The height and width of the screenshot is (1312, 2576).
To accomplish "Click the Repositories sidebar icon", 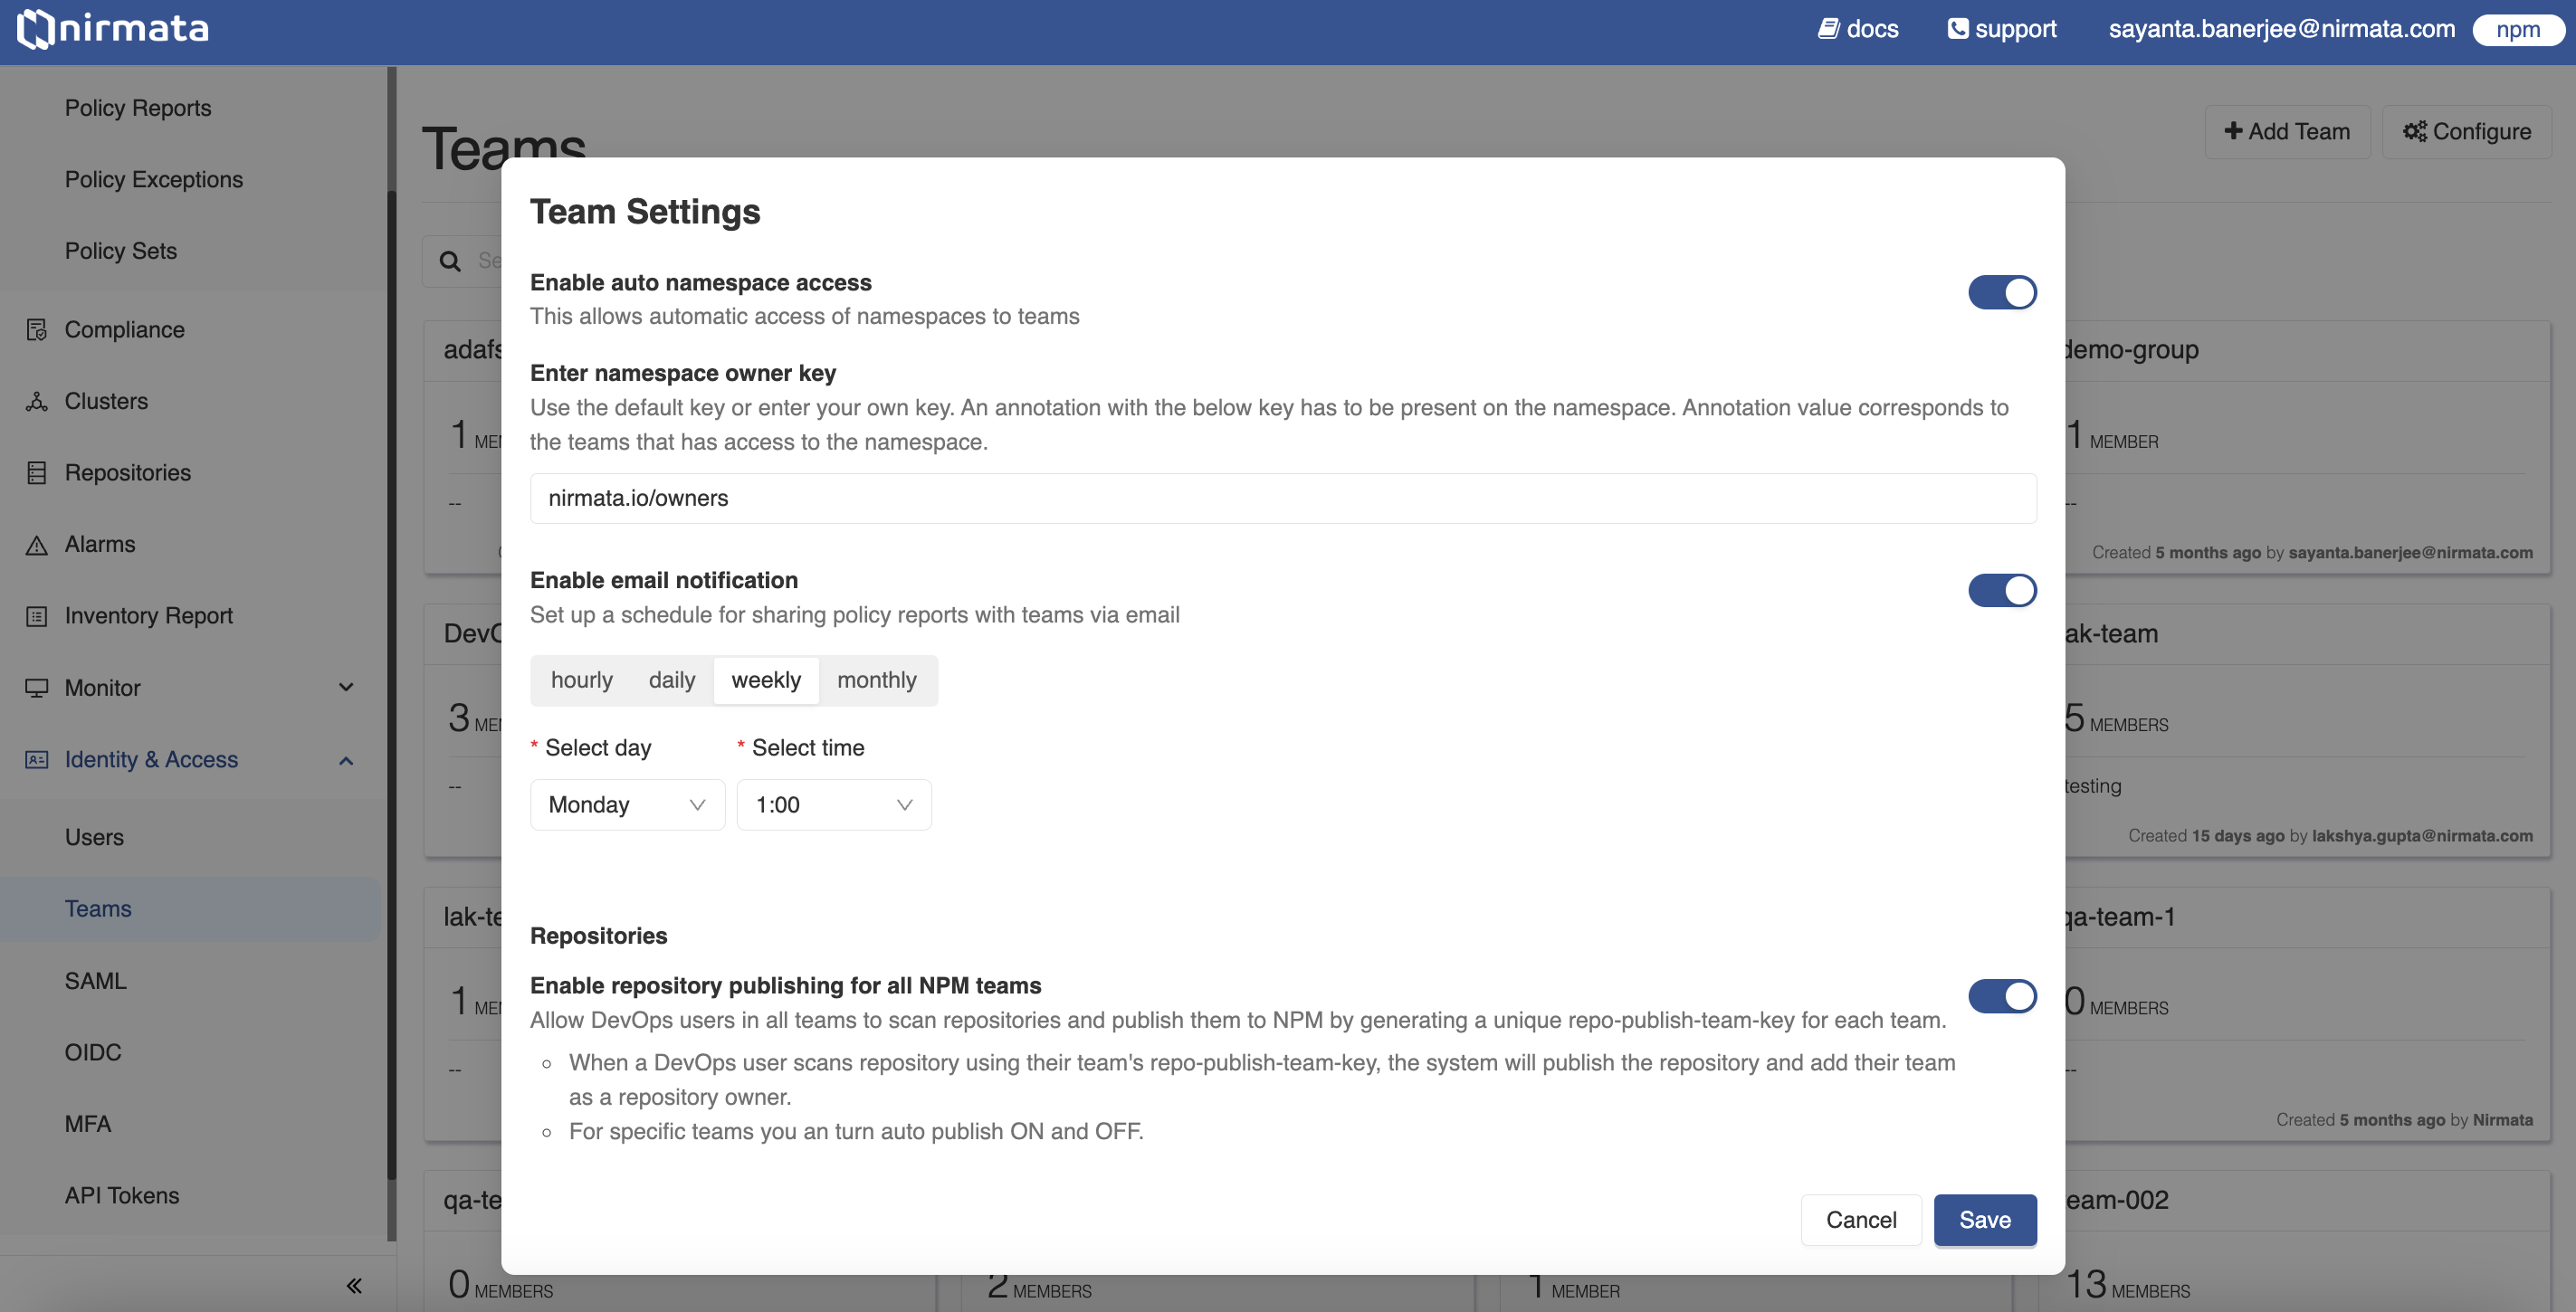I will click(x=37, y=473).
